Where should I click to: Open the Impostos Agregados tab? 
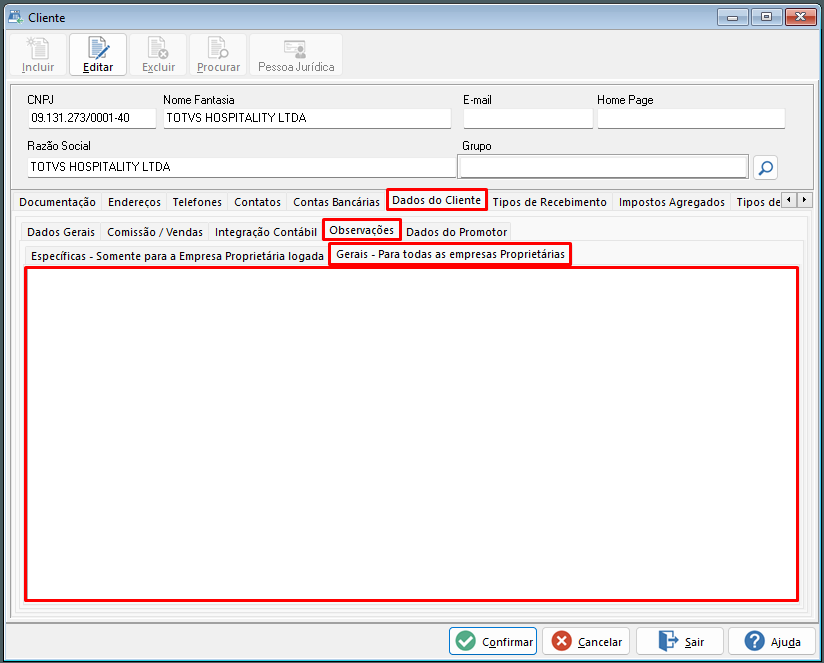[x=672, y=202]
